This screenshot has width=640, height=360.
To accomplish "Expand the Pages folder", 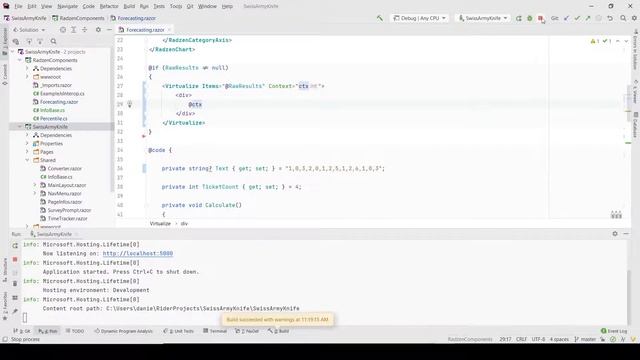I will point(27,151).
